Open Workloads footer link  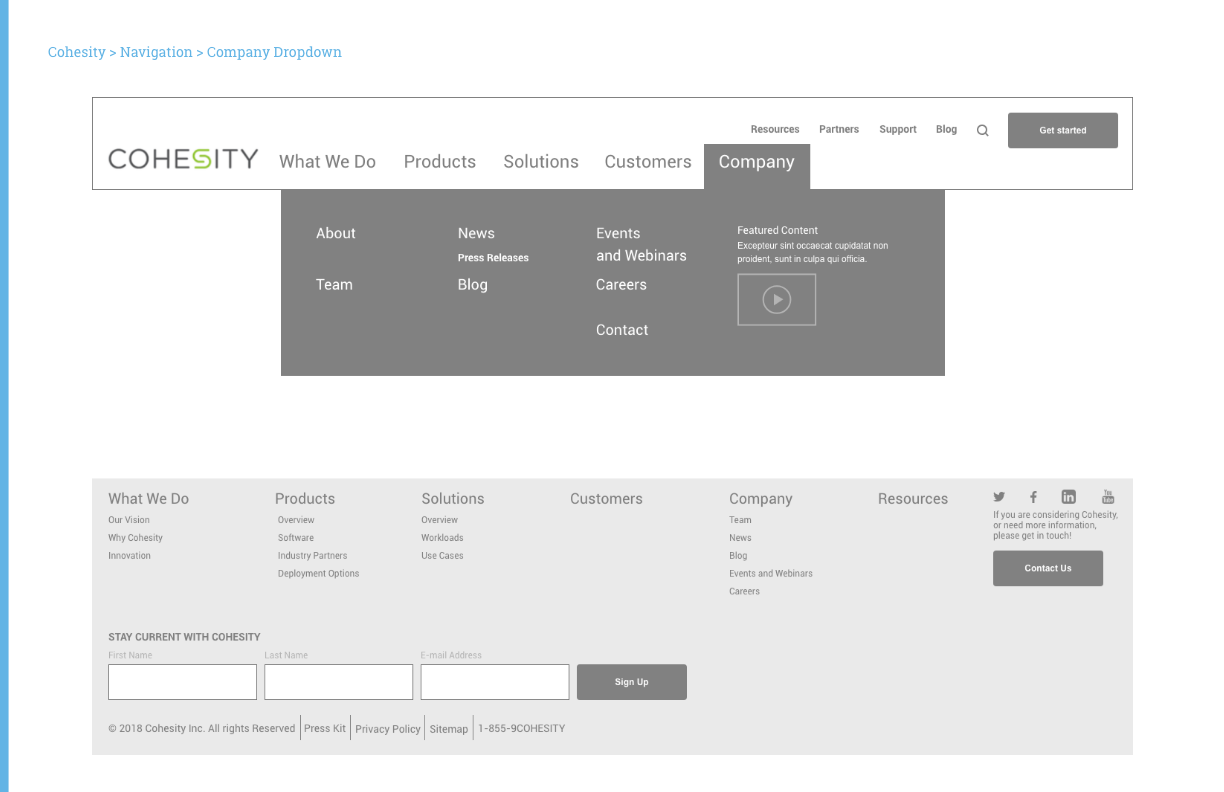442,538
